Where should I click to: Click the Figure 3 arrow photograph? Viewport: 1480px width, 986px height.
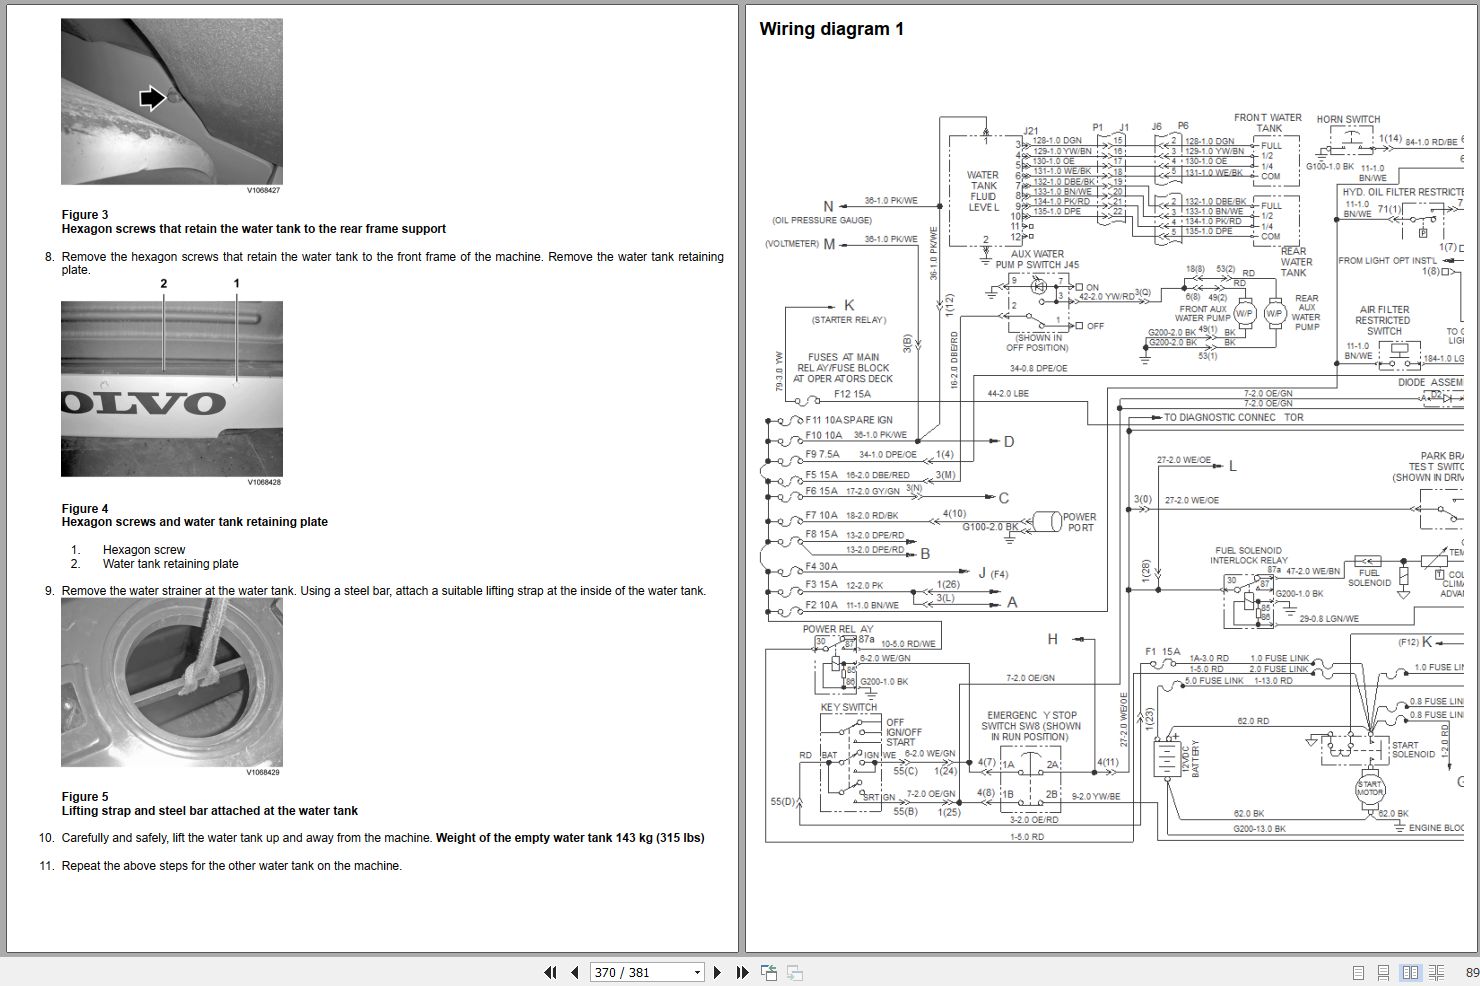click(x=171, y=100)
